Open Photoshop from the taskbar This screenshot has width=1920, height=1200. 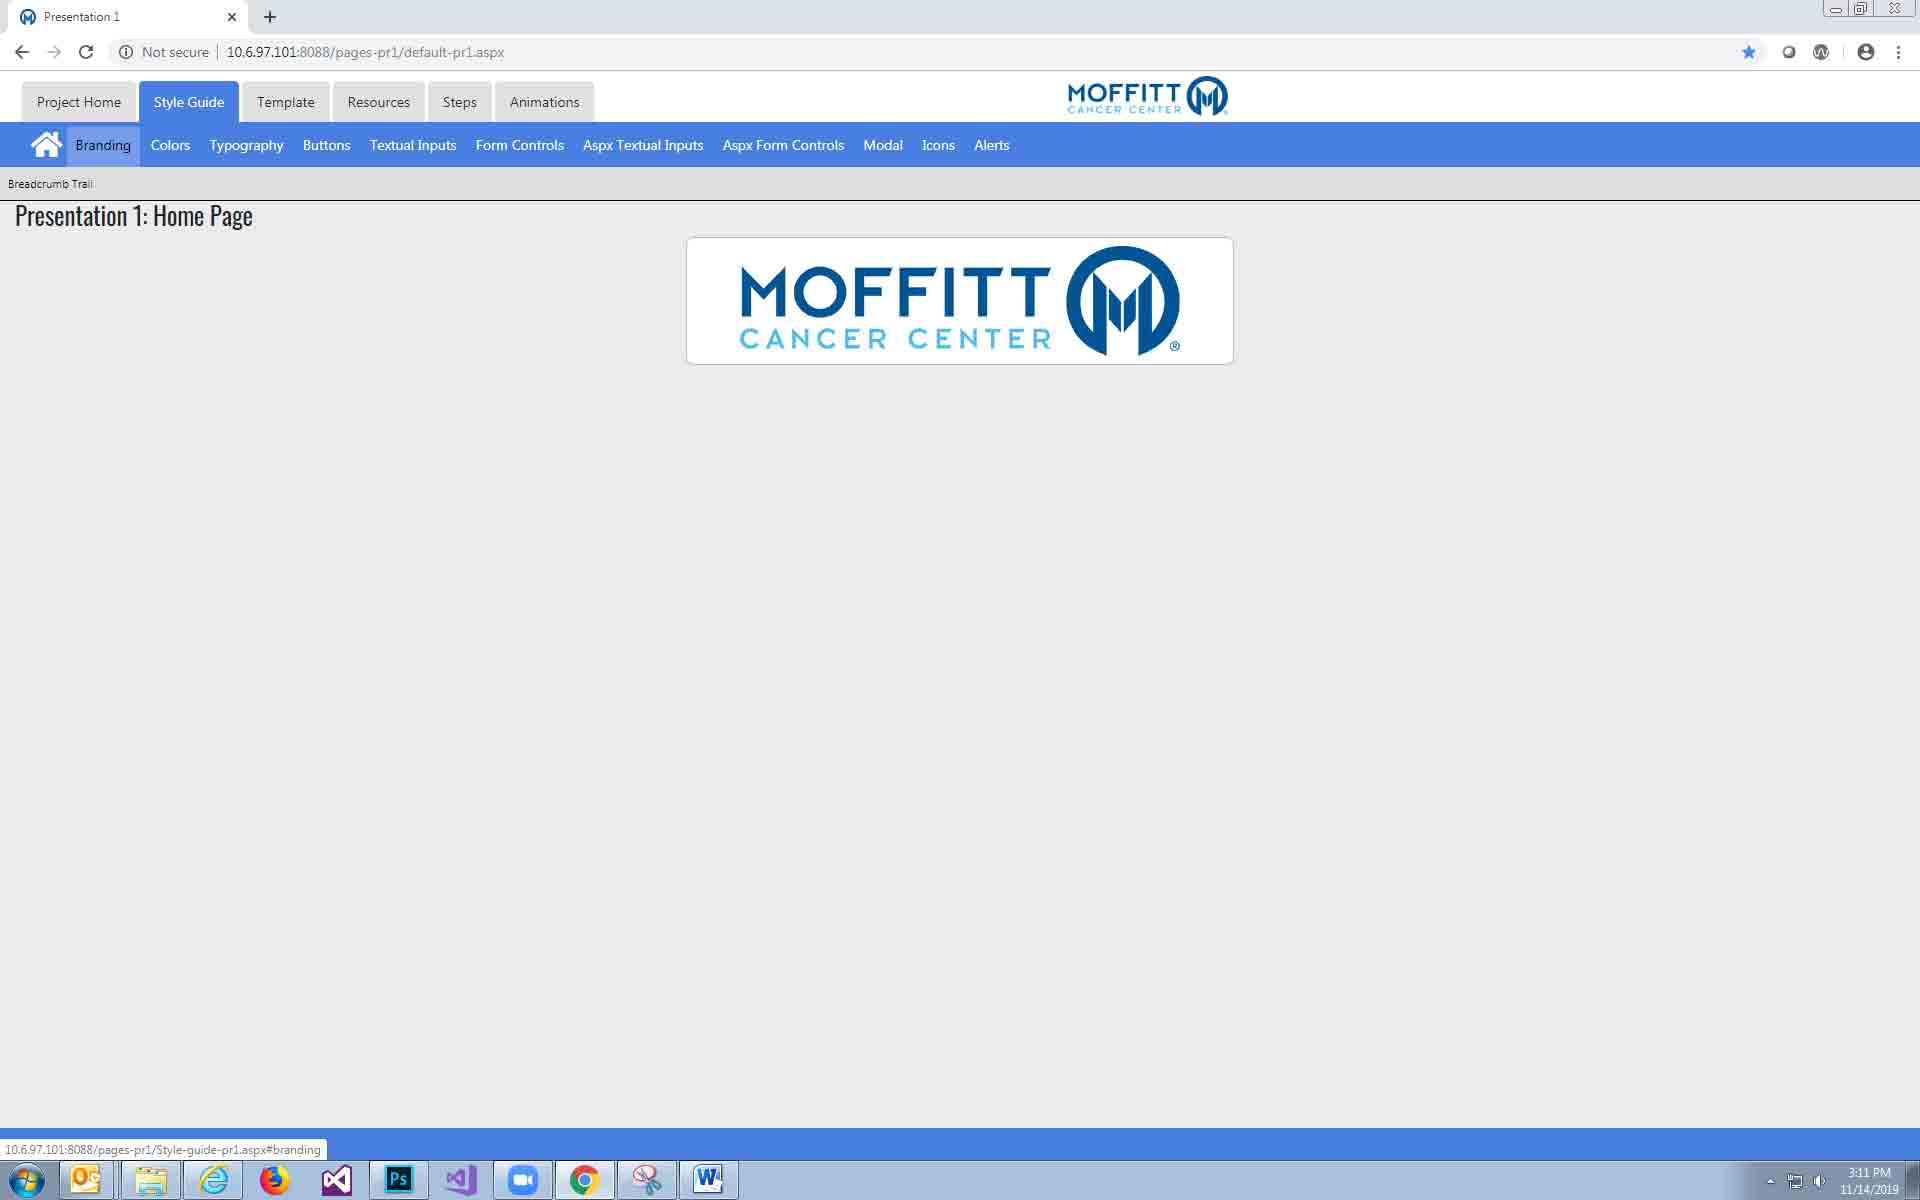pos(399,1180)
